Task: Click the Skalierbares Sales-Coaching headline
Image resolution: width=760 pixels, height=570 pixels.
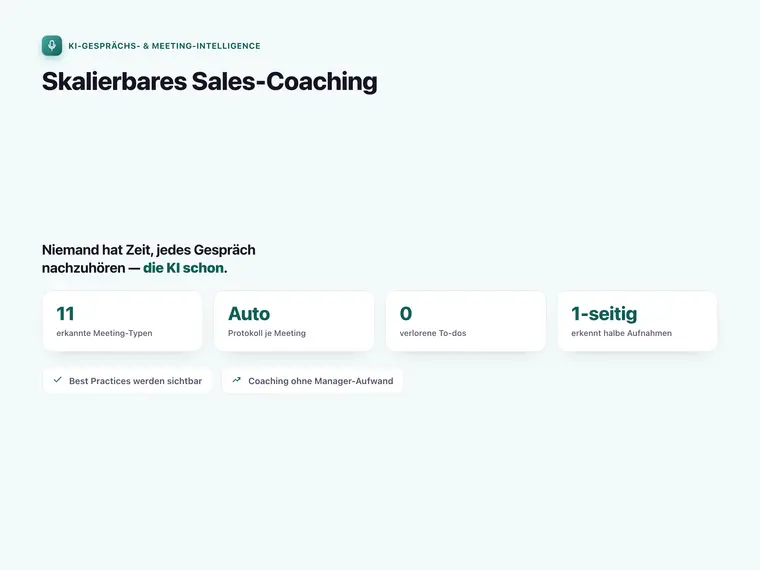Action: coord(209,81)
